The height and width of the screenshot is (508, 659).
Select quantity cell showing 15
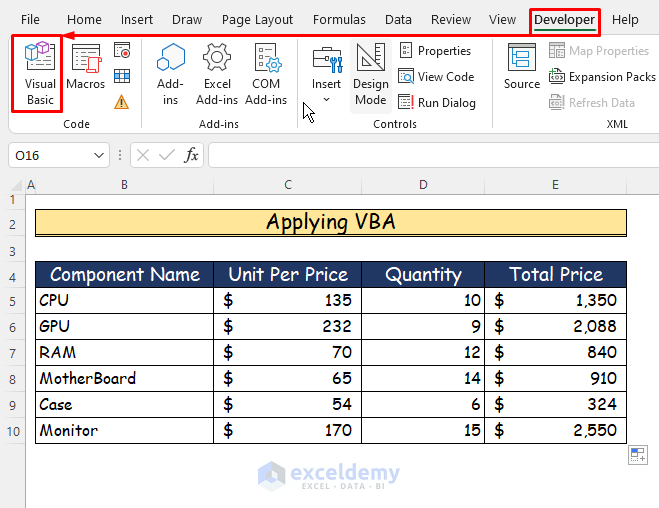(423, 431)
